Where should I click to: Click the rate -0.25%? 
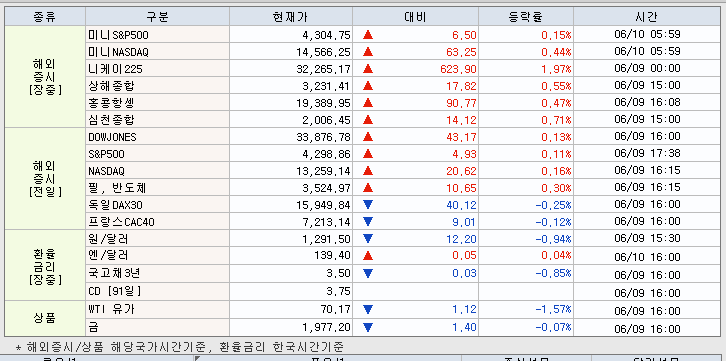click(553, 205)
